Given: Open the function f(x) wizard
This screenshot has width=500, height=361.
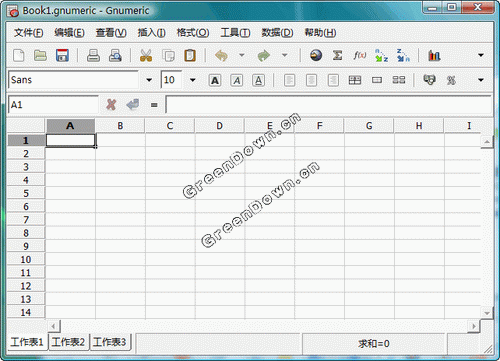Looking at the screenshot, I should (360, 55).
